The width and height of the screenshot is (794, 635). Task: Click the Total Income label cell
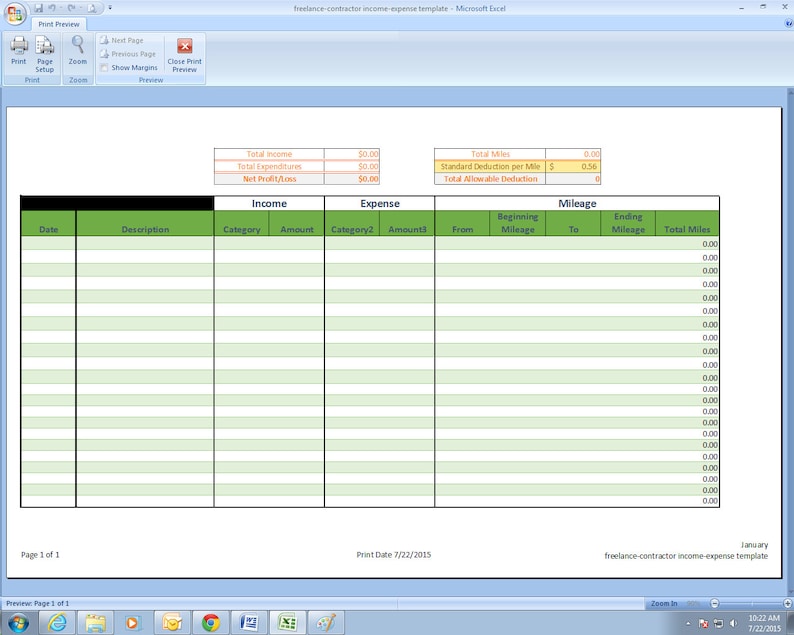[x=269, y=154]
